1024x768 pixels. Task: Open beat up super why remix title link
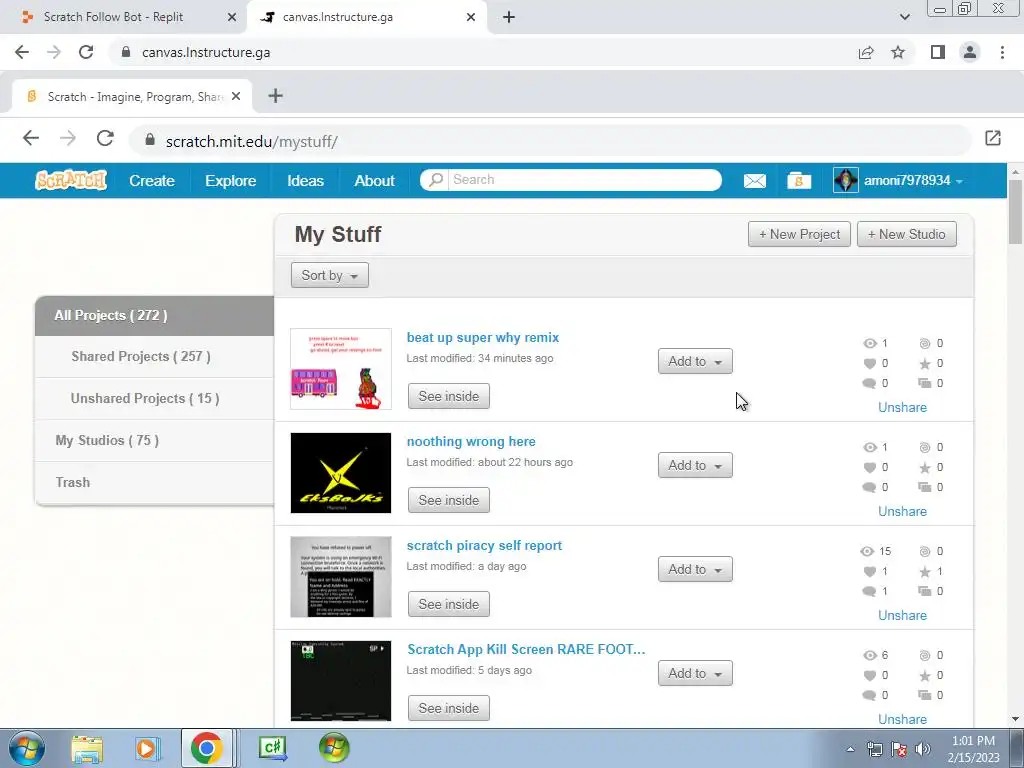tap(483, 338)
